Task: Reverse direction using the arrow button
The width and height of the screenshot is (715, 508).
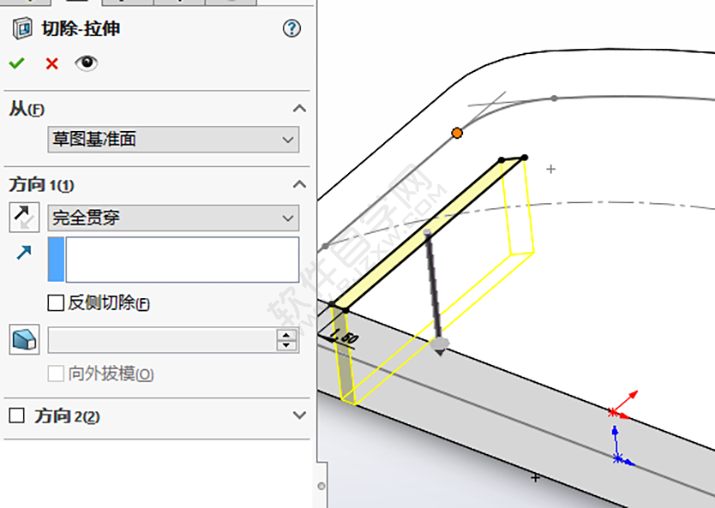Action: (x=24, y=218)
